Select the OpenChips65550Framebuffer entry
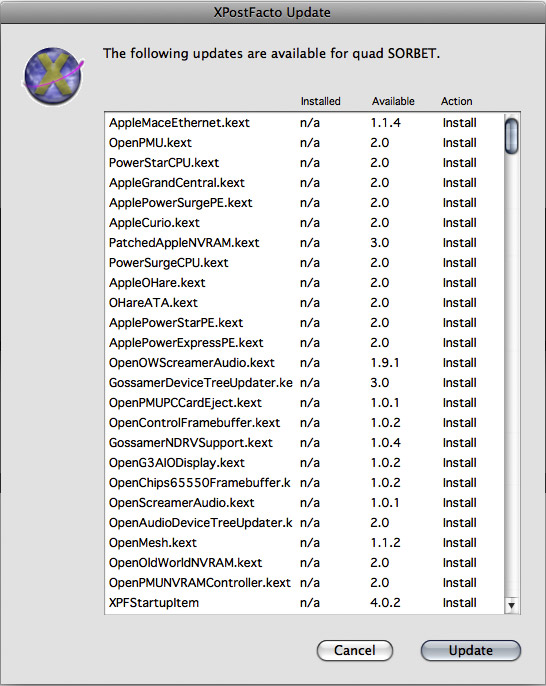 coord(304,483)
